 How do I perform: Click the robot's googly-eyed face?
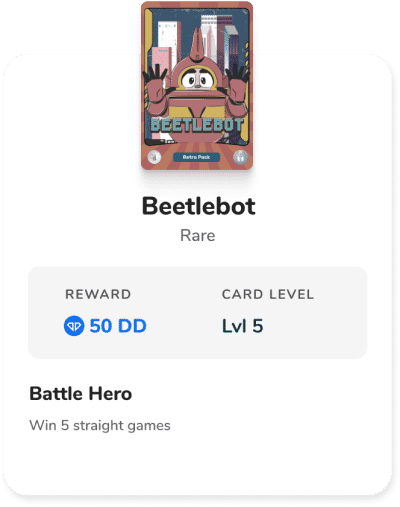(197, 79)
